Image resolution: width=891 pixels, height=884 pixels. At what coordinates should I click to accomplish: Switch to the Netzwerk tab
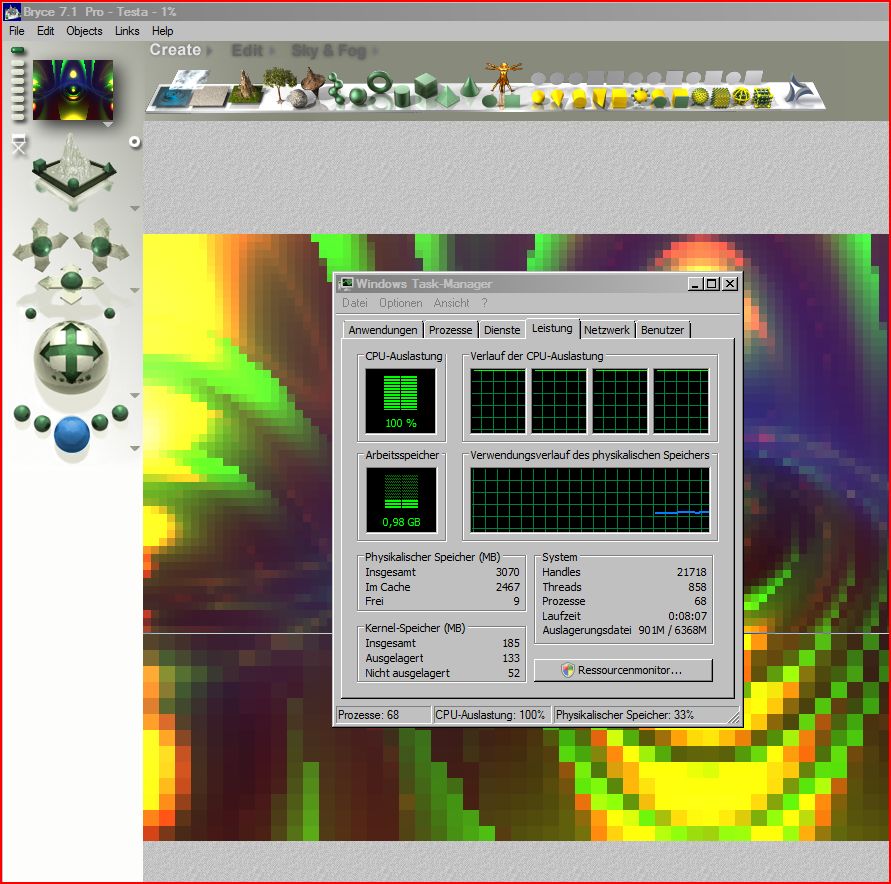coord(606,330)
